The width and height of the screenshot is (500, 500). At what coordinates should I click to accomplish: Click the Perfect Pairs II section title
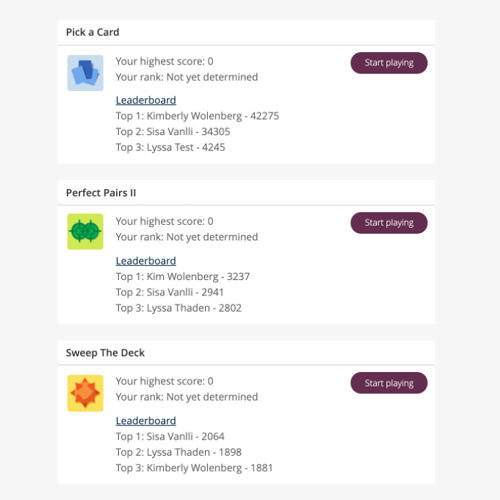pos(101,193)
